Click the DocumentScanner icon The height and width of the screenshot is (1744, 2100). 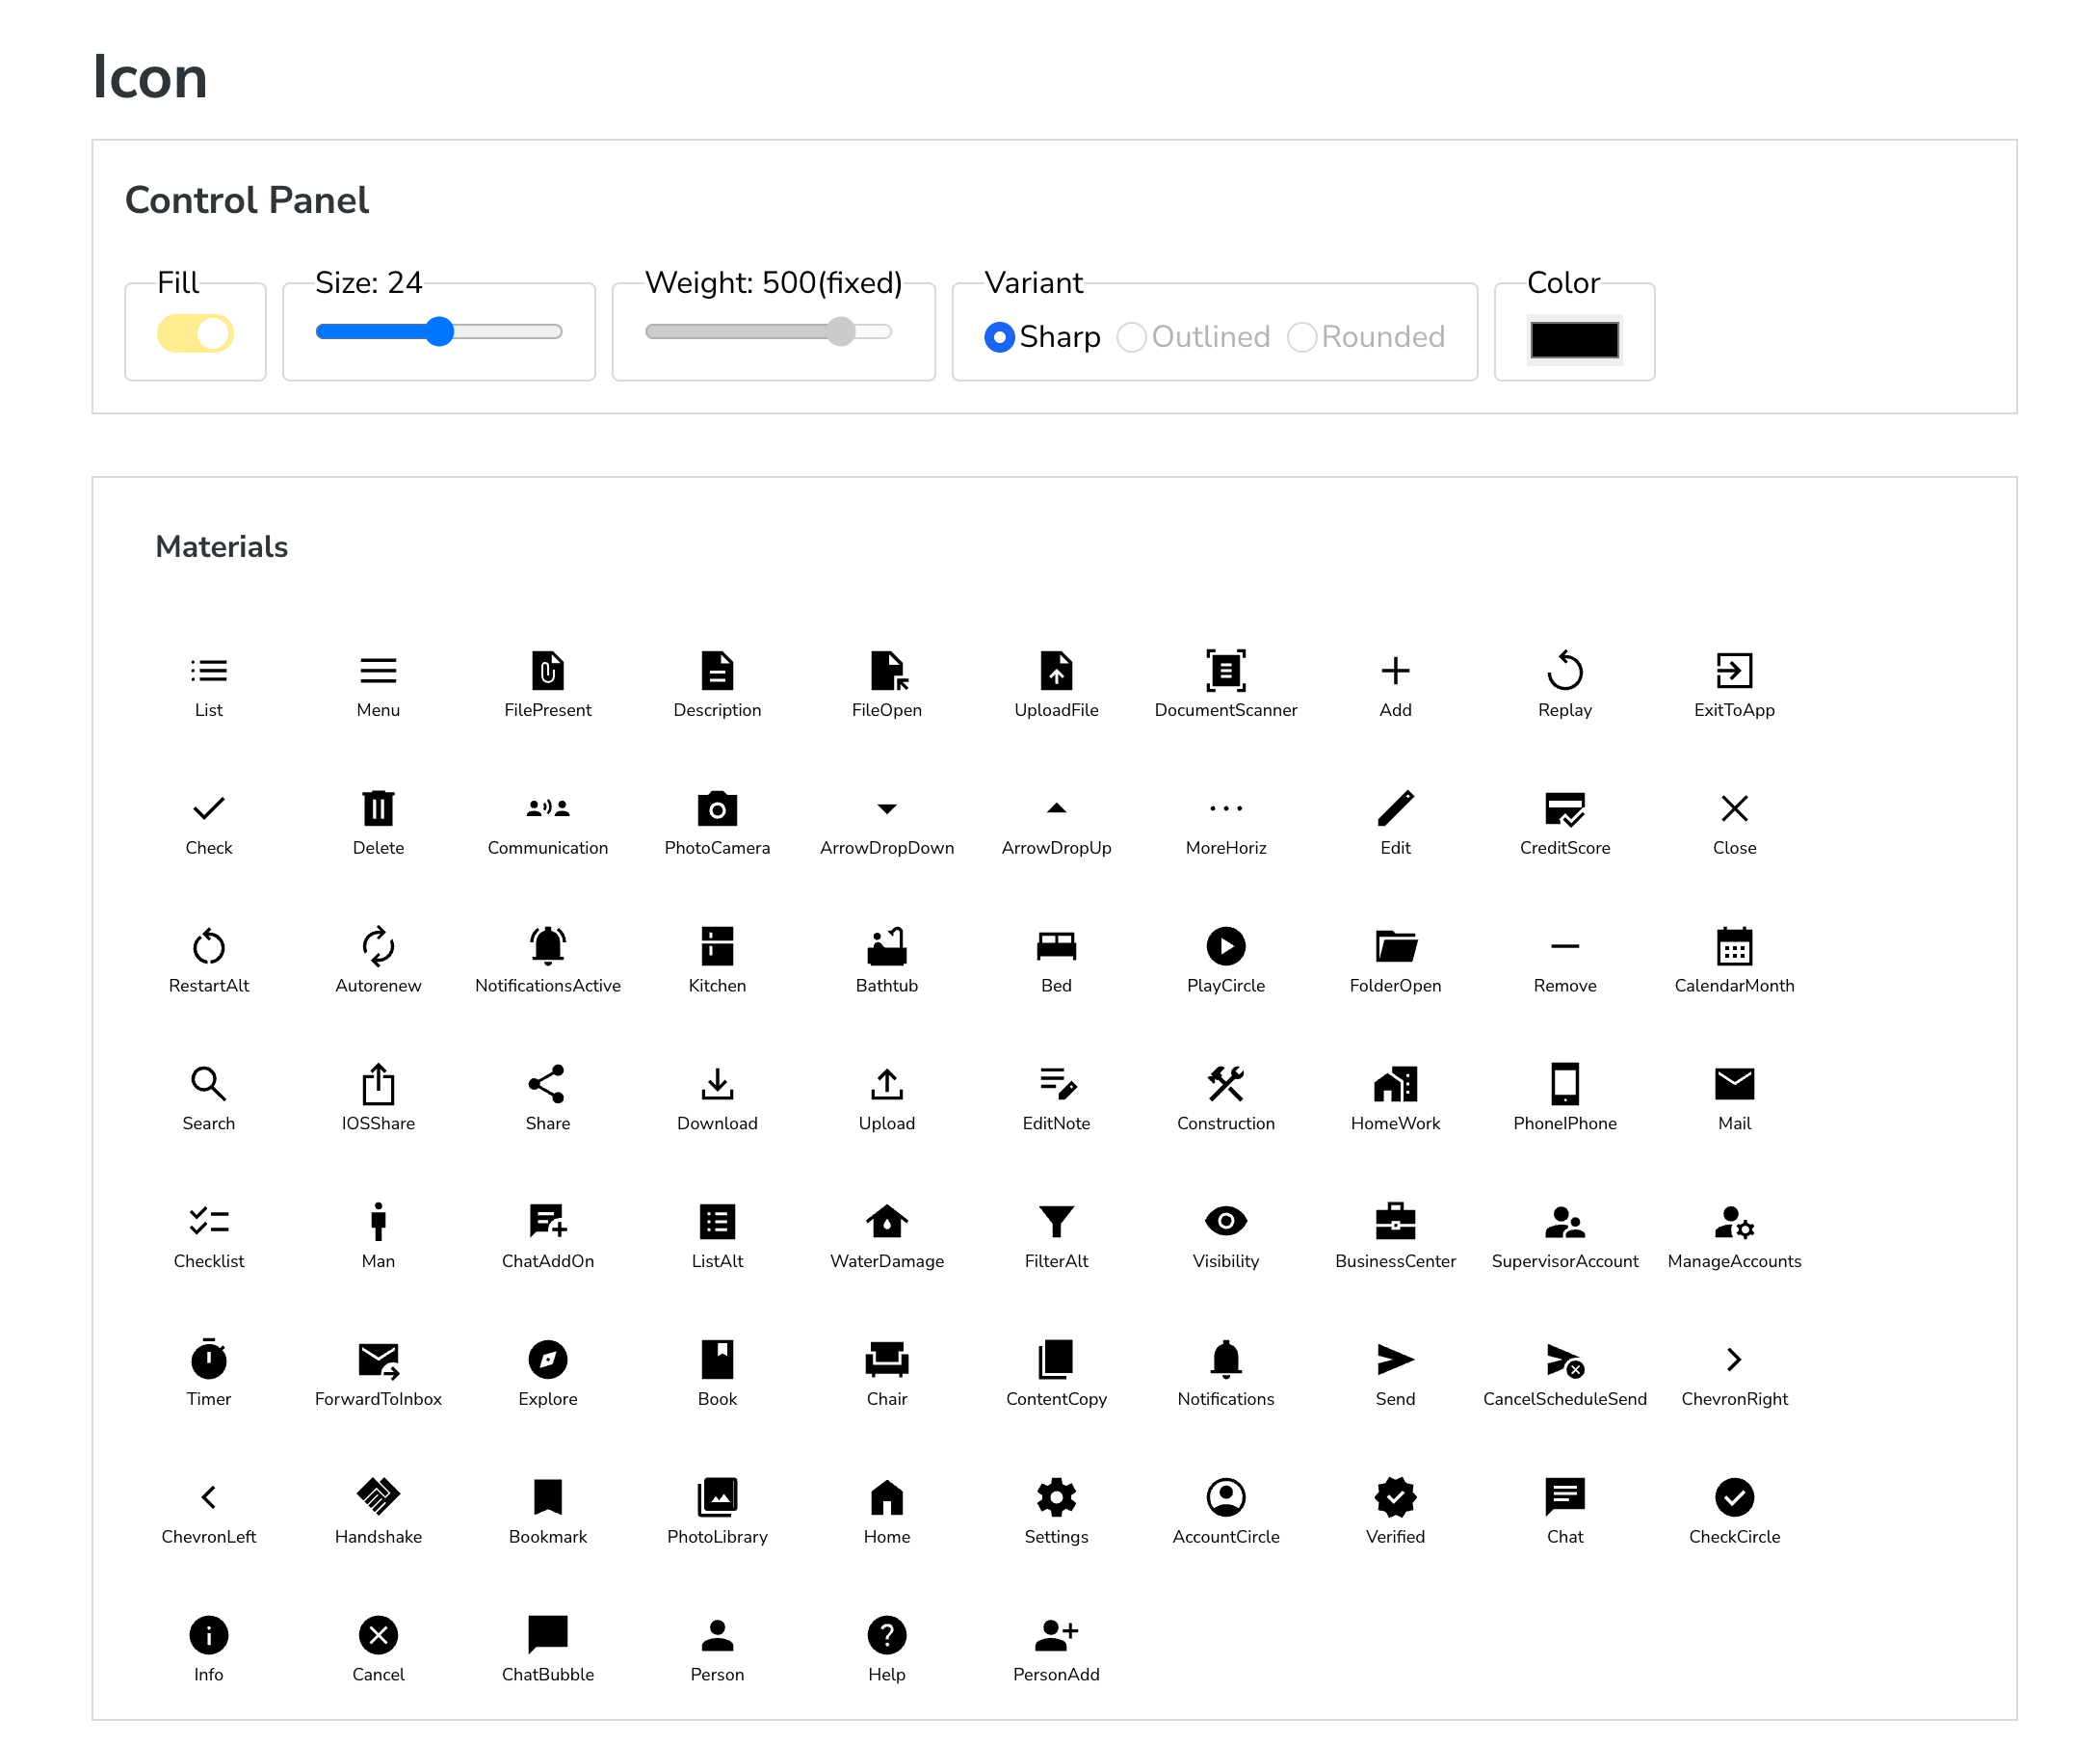point(1225,670)
